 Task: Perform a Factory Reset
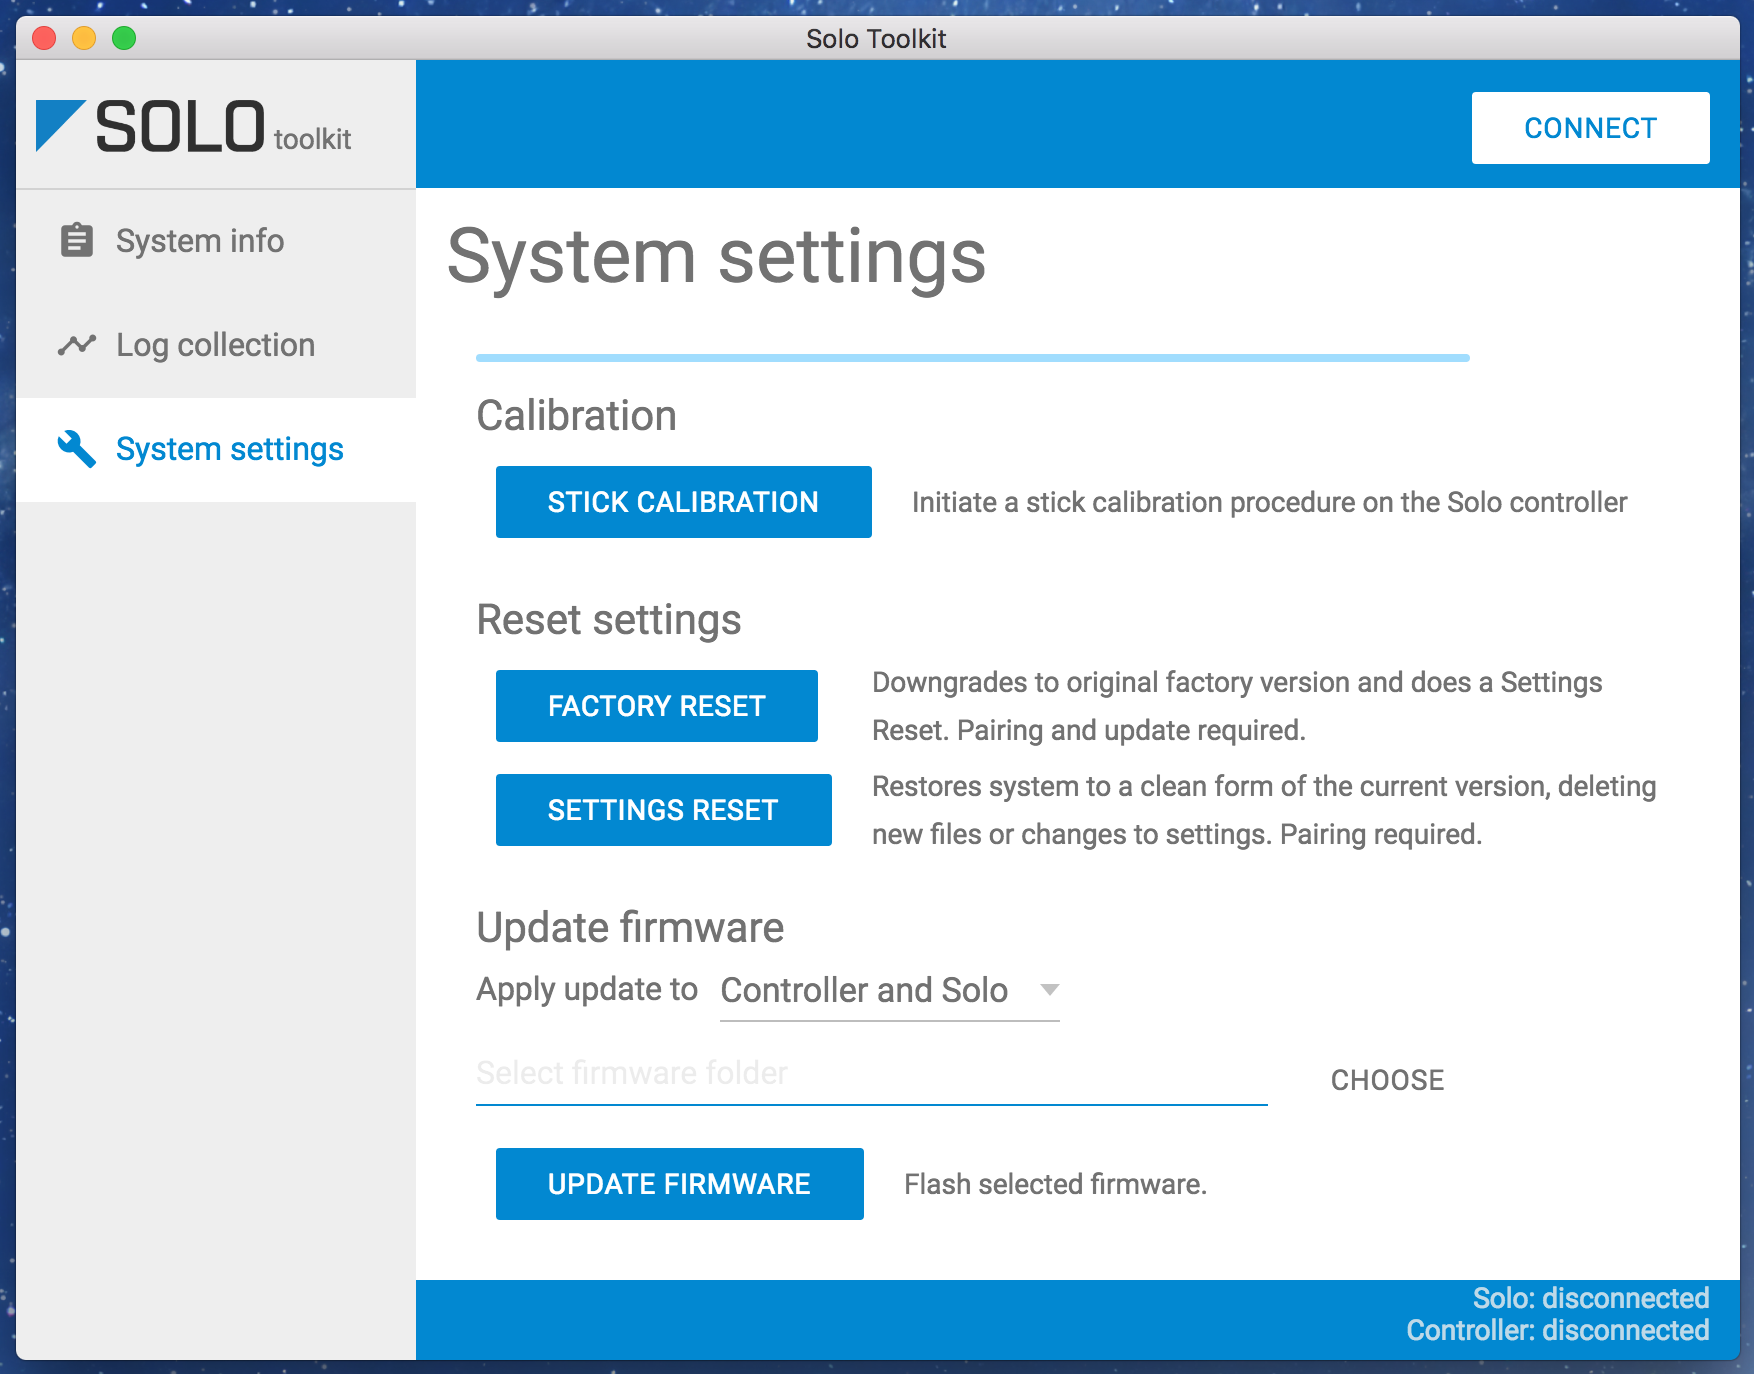656,706
